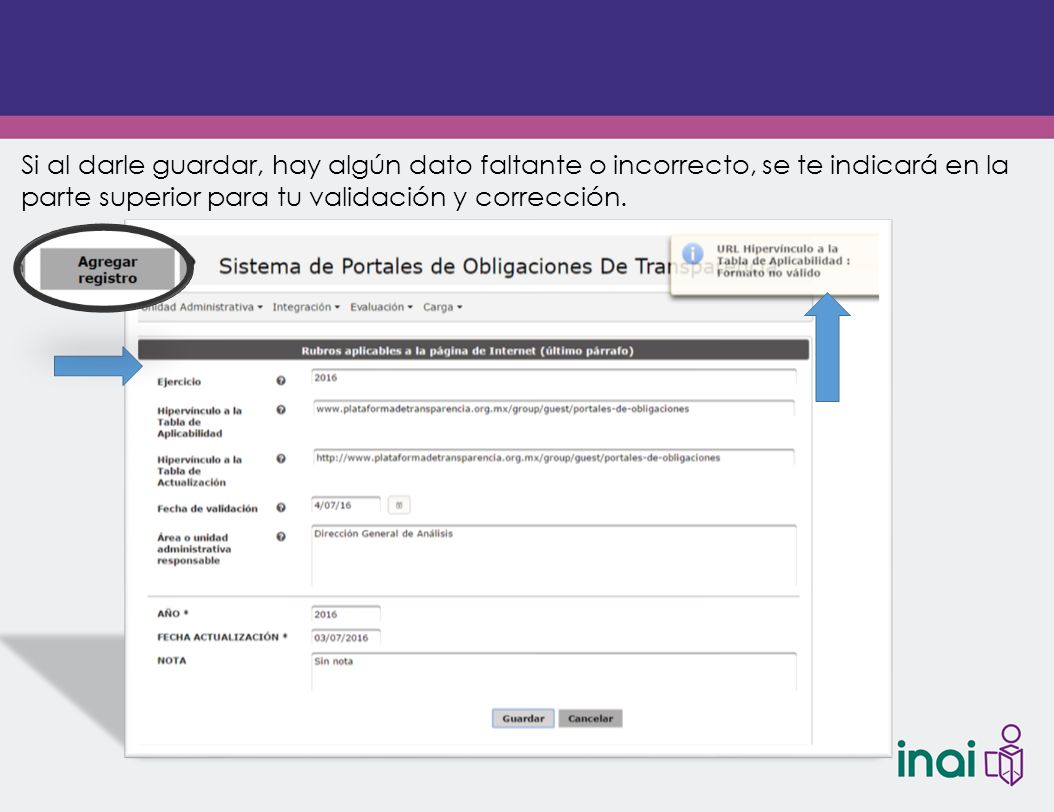Click help icon beside Área o unidad administrativa

coord(281,537)
